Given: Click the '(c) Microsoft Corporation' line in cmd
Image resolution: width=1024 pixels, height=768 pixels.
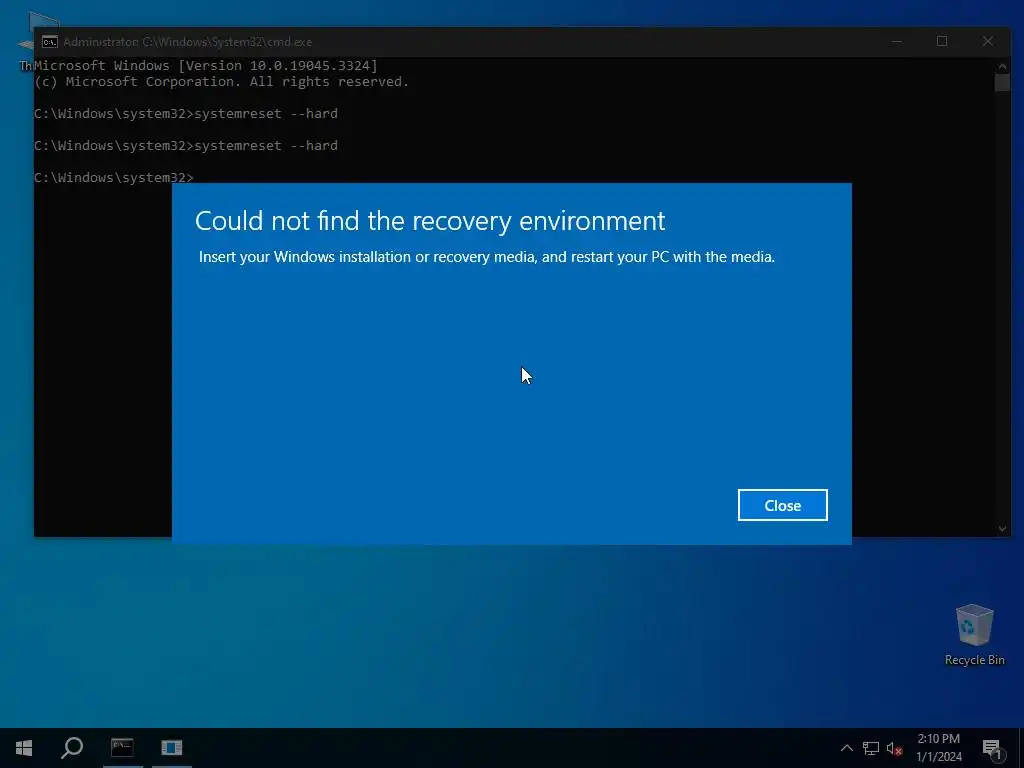Looking at the screenshot, I should (x=221, y=82).
